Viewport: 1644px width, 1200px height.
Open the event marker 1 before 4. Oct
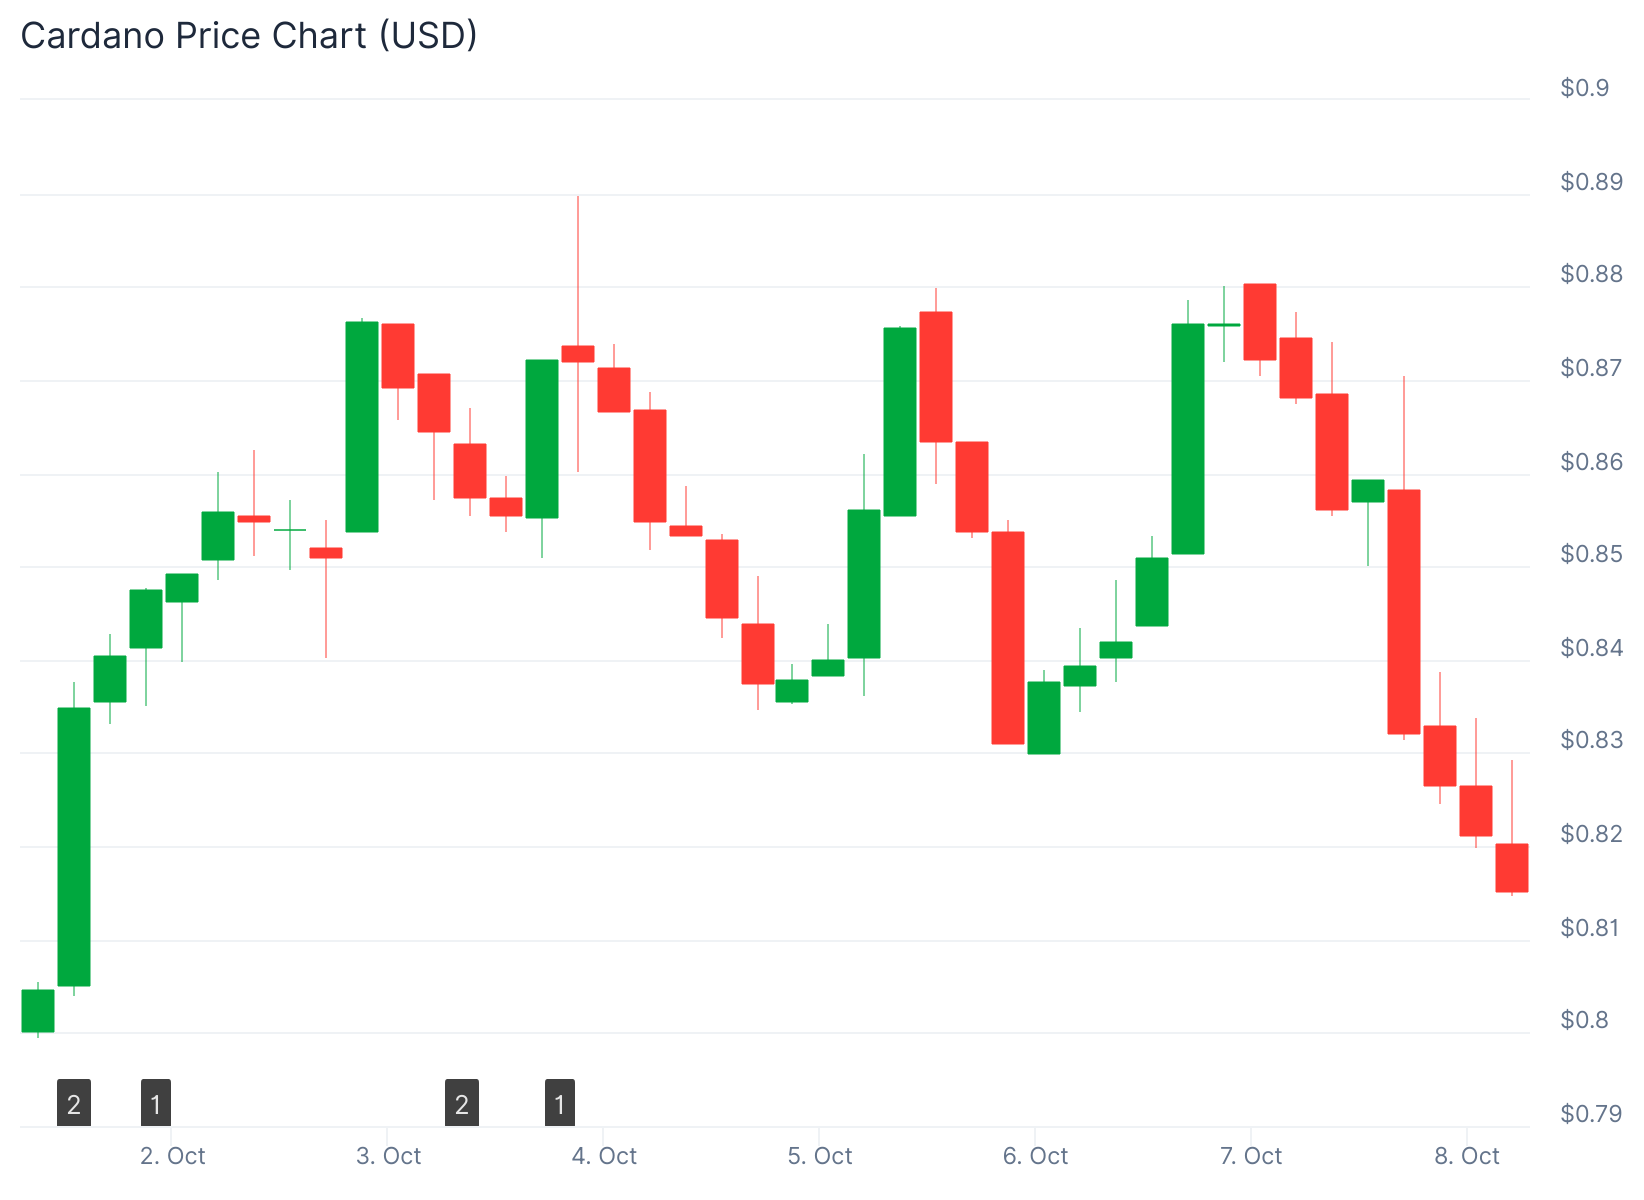(560, 1103)
